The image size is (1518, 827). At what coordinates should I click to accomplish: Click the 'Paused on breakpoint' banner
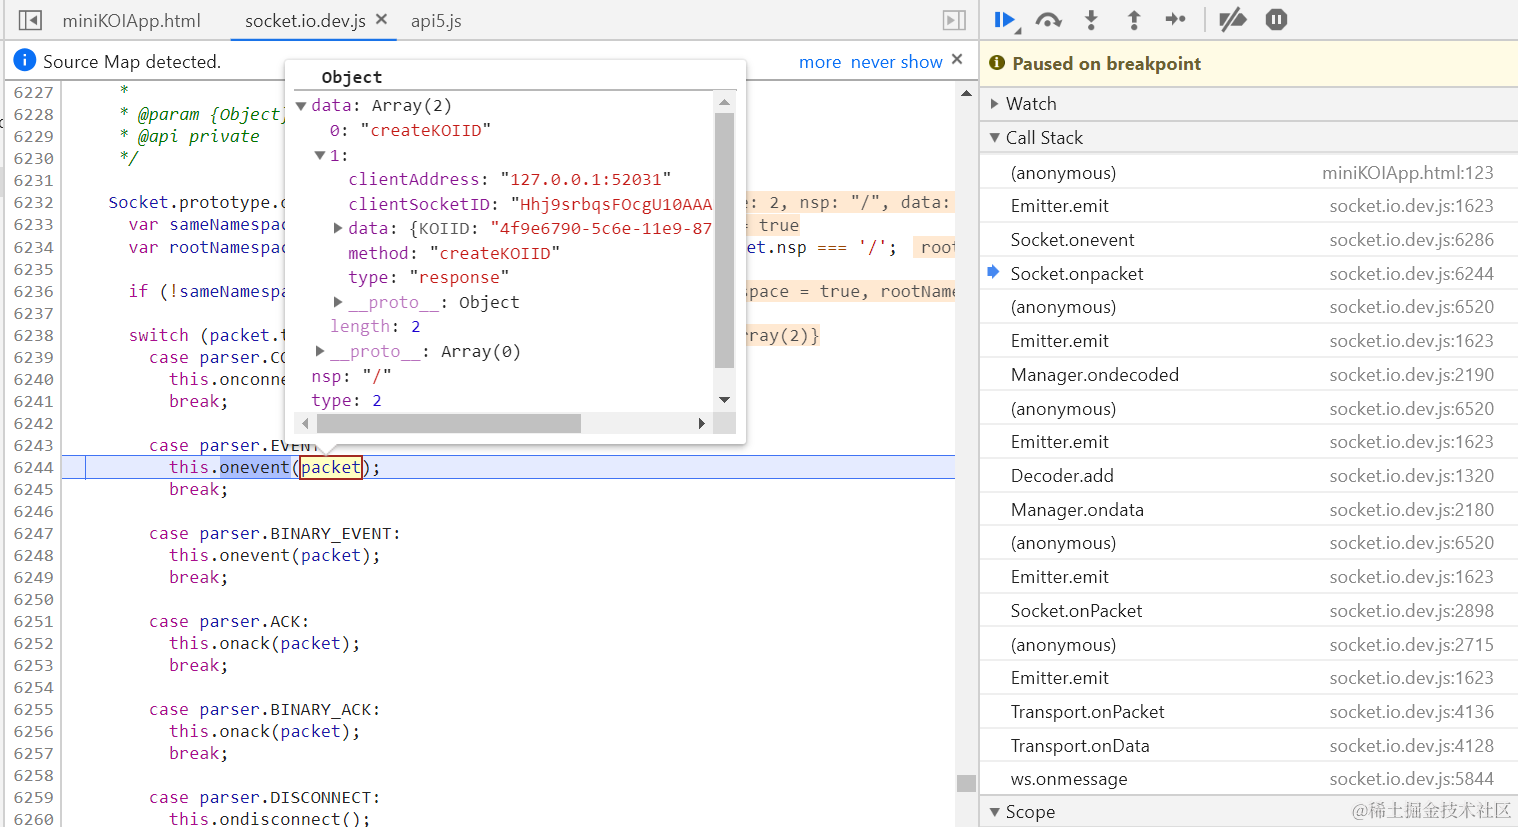point(1249,64)
